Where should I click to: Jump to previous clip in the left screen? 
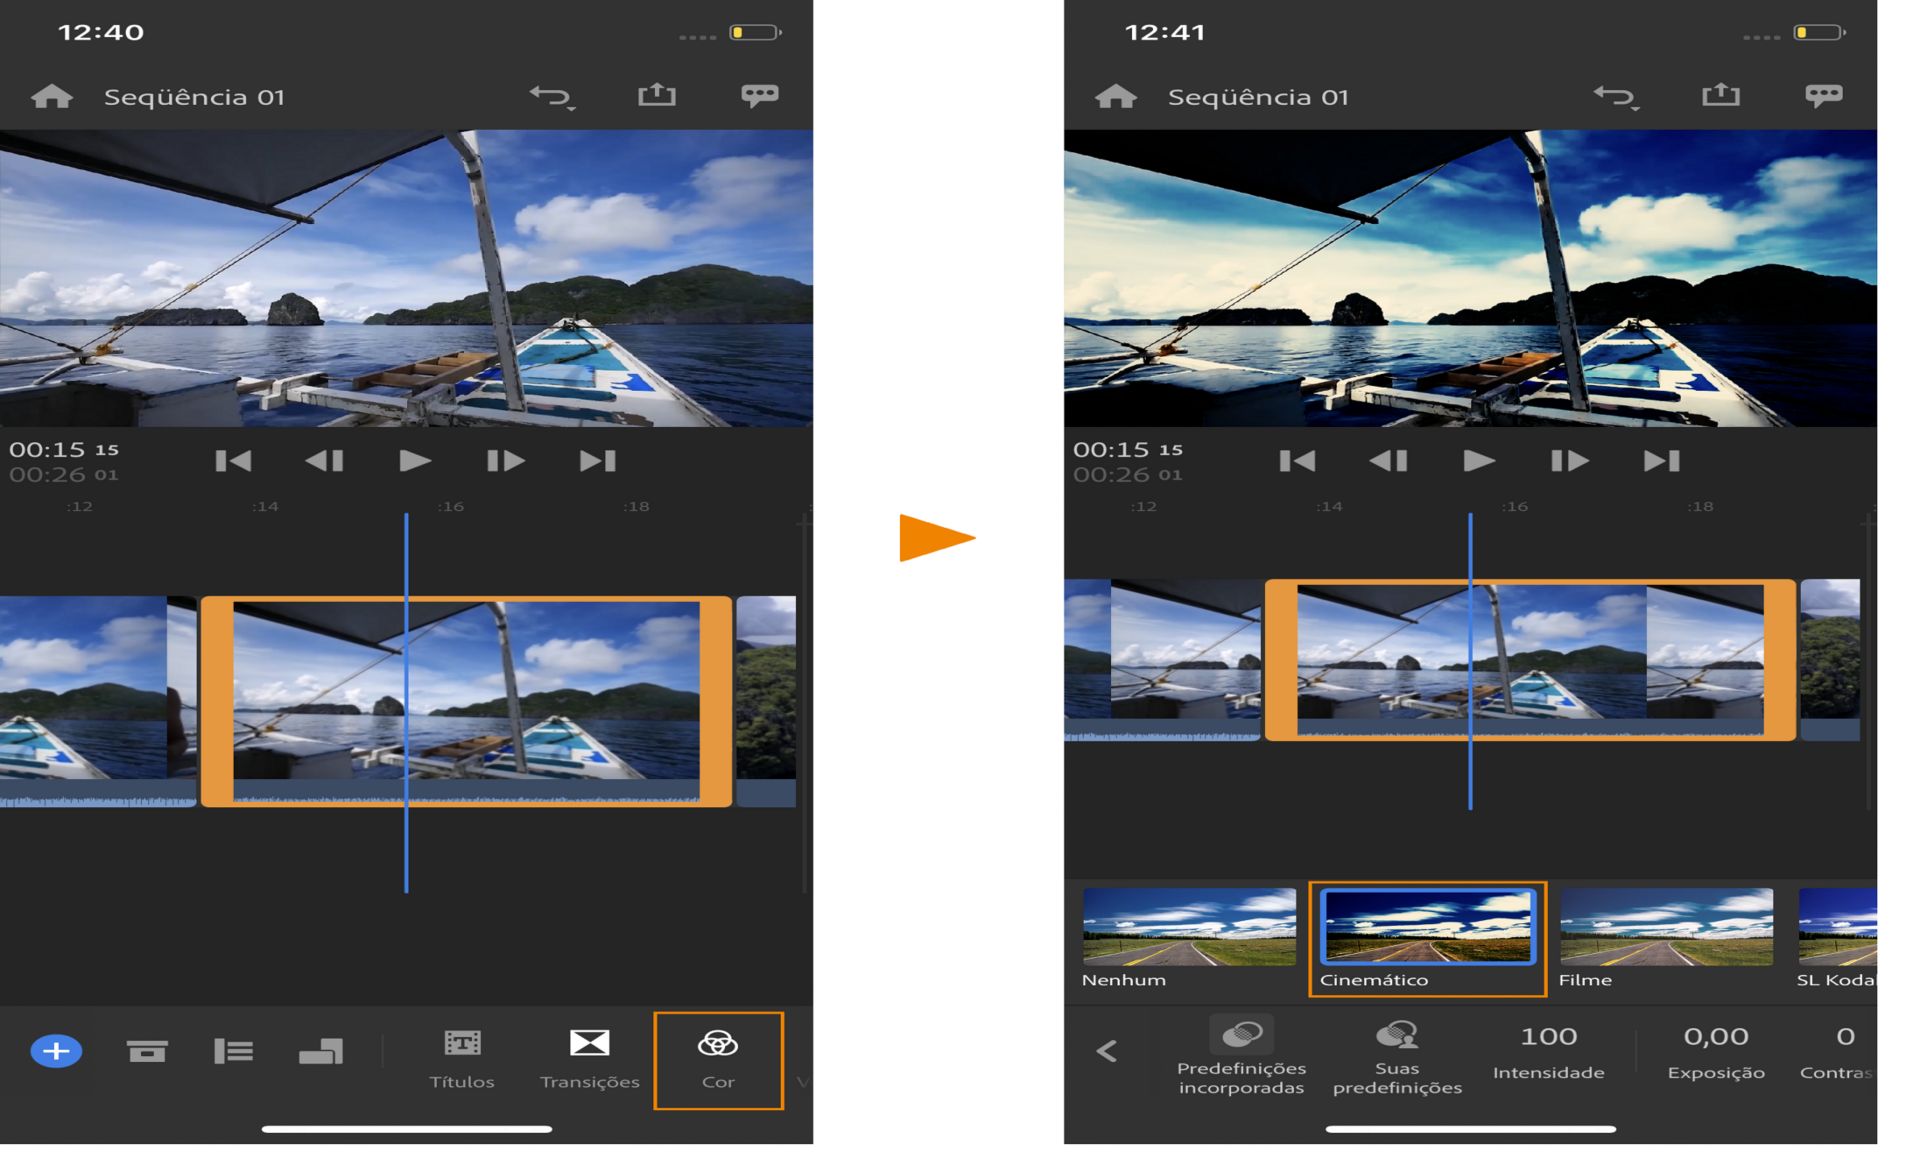(233, 461)
